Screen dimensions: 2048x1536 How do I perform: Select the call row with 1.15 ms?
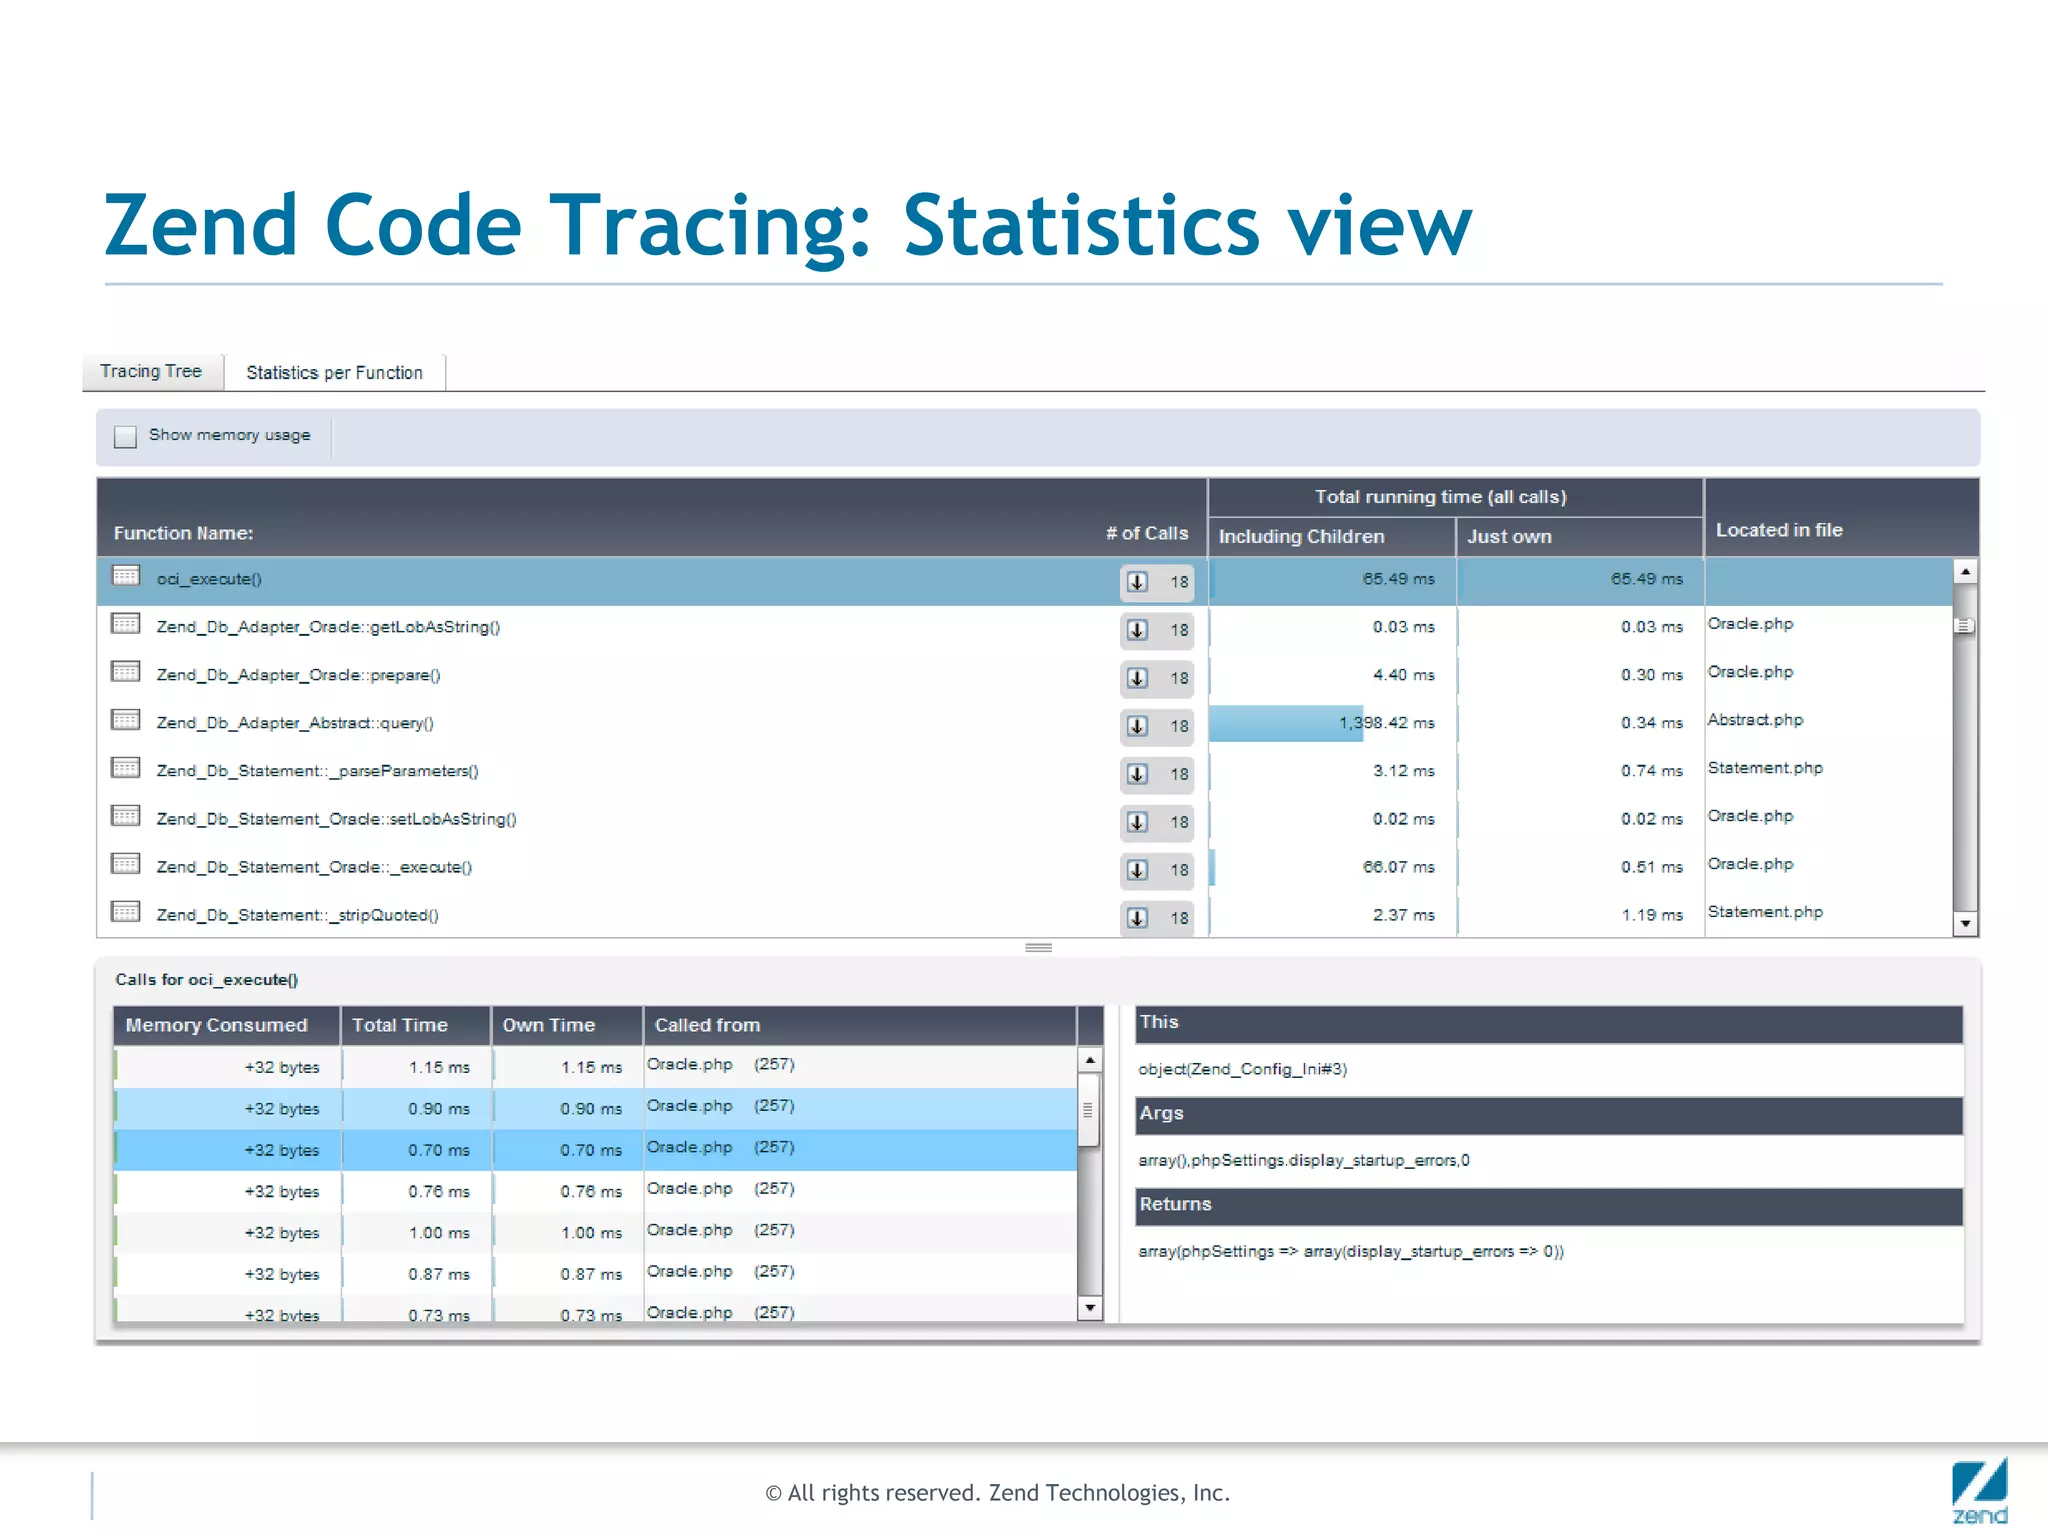[x=595, y=1067]
